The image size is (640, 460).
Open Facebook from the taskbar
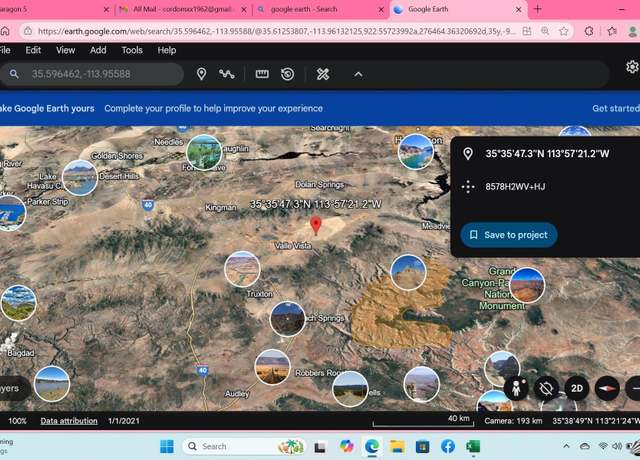[x=448, y=446]
